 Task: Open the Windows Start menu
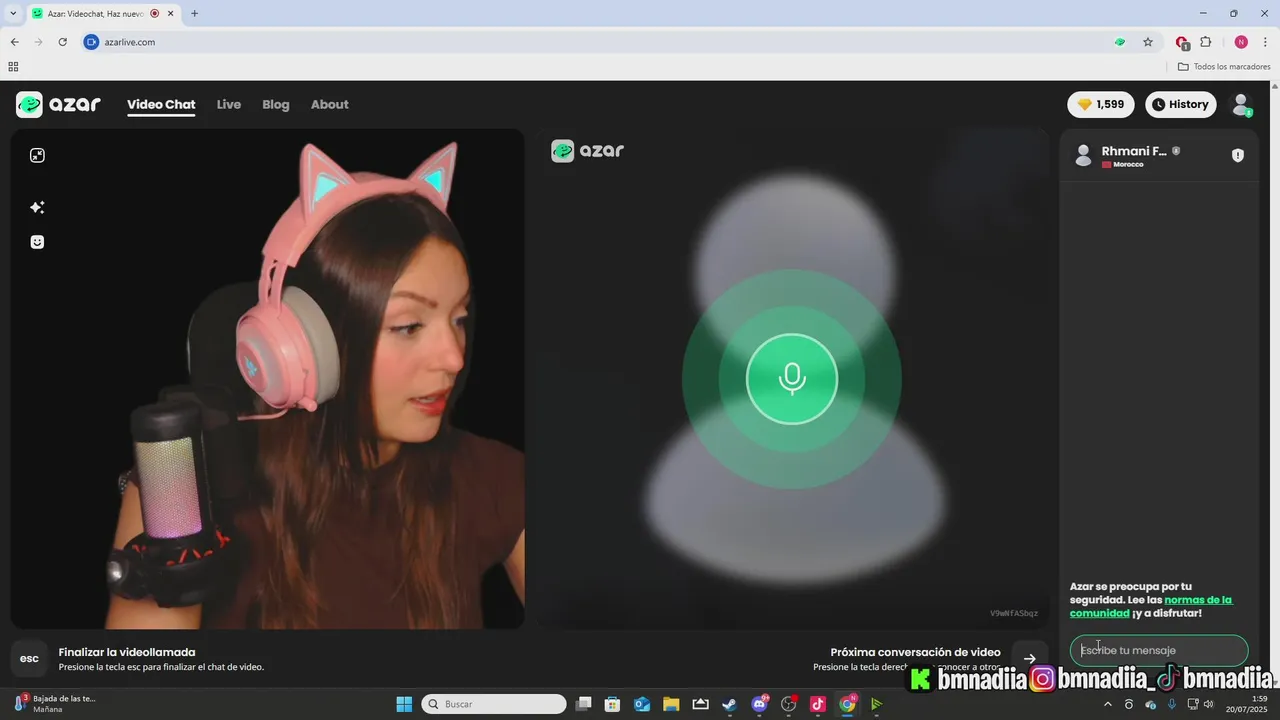coord(404,704)
